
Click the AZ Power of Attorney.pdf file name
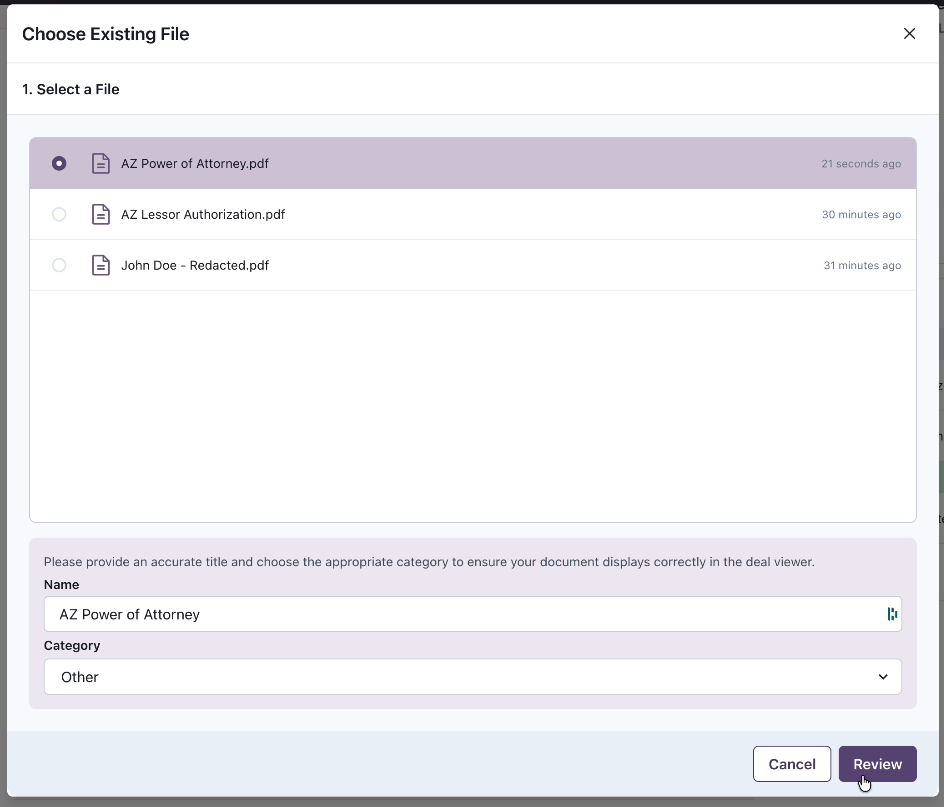point(195,163)
